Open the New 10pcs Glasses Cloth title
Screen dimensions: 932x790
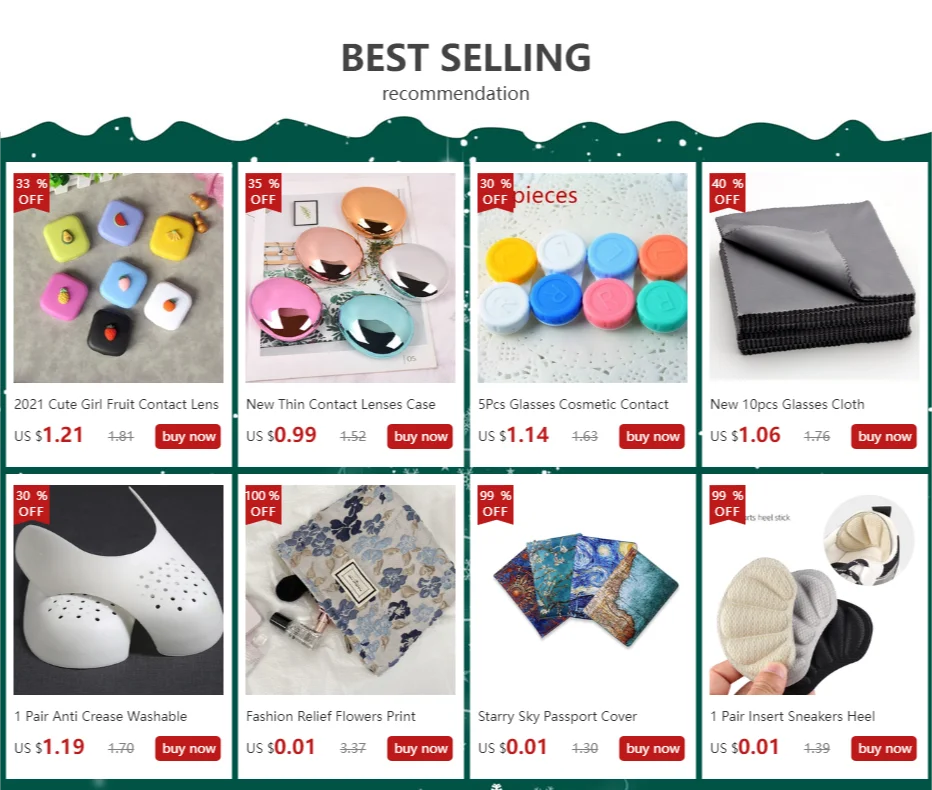[x=787, y=404]
